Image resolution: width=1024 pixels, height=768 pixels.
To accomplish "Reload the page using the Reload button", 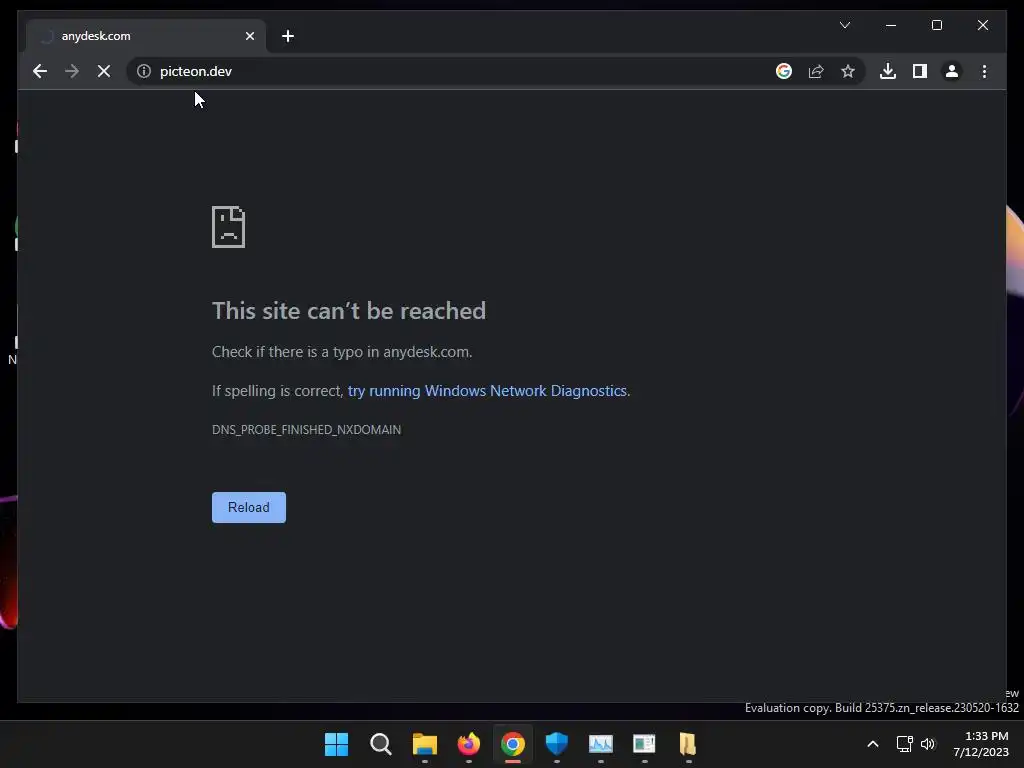I will (249, 507).
